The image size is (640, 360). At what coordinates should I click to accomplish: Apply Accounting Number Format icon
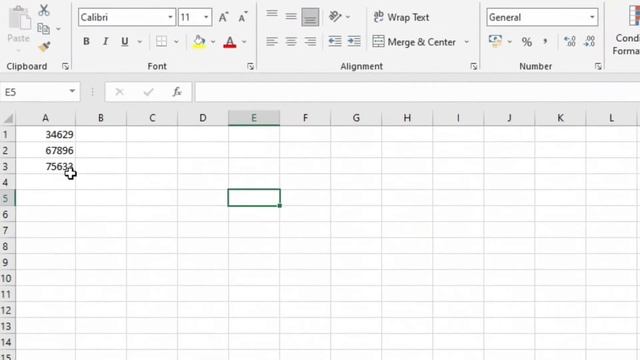tap(495, 41)
